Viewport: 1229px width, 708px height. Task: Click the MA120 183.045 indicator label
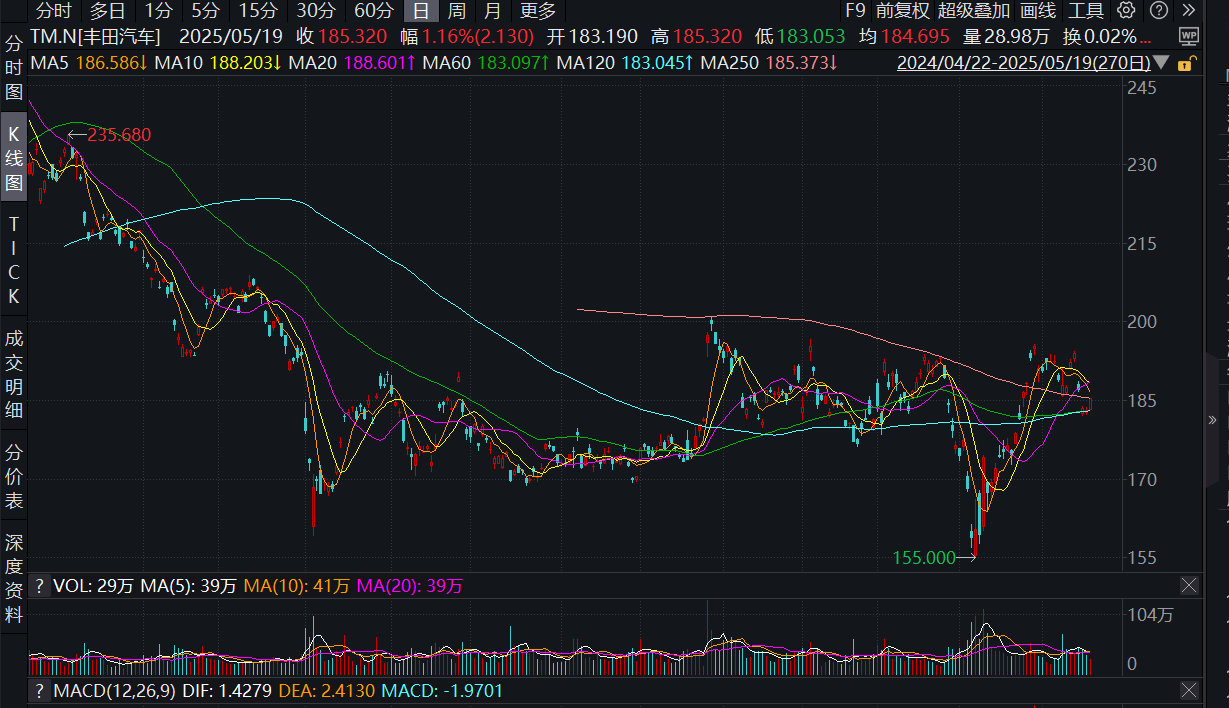[x=624, y=63]
